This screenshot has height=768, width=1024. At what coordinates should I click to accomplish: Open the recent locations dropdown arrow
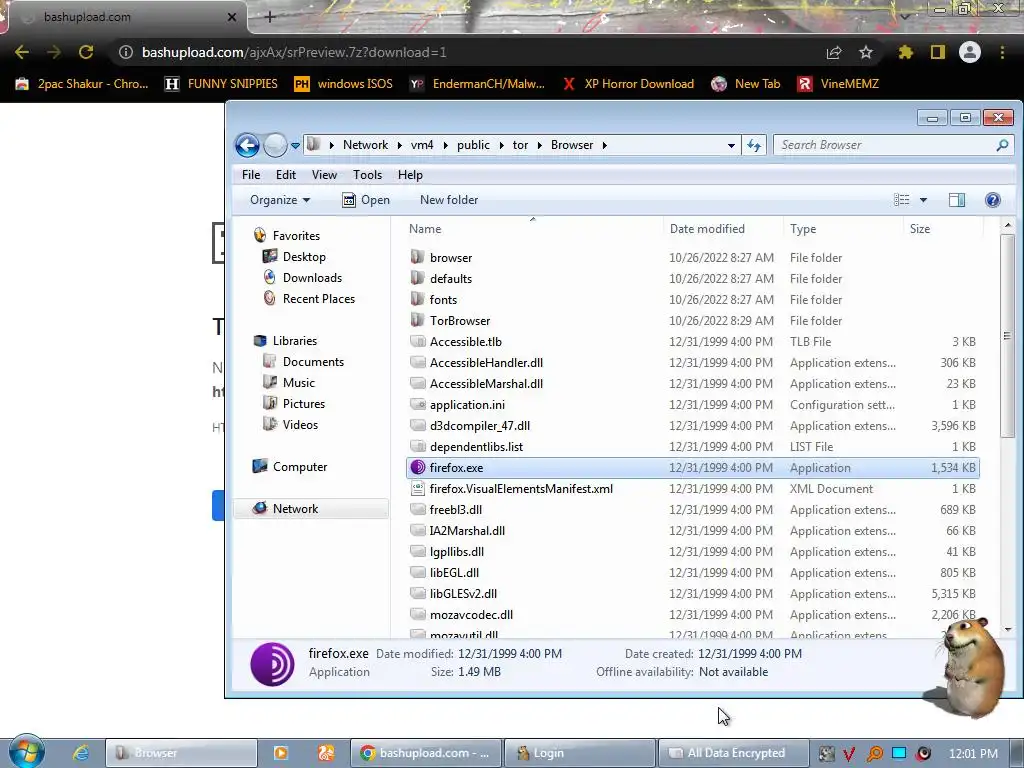[x=295, y=146]
